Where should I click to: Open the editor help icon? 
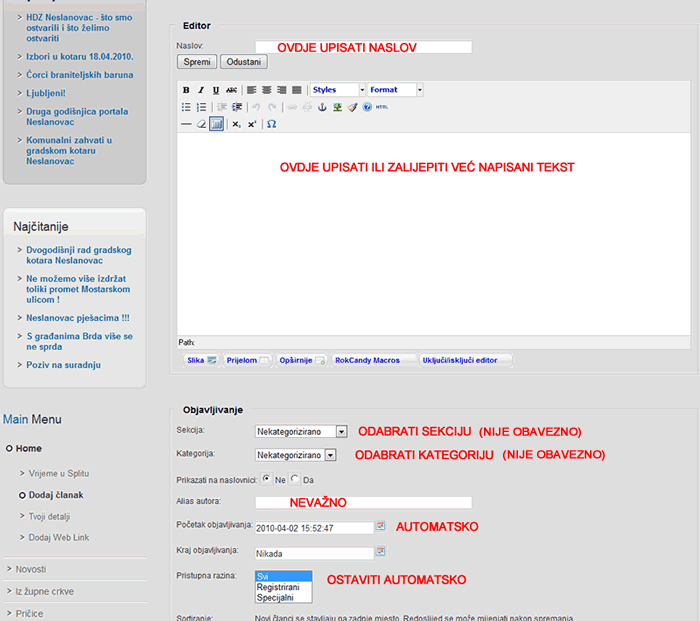[367, 107]
